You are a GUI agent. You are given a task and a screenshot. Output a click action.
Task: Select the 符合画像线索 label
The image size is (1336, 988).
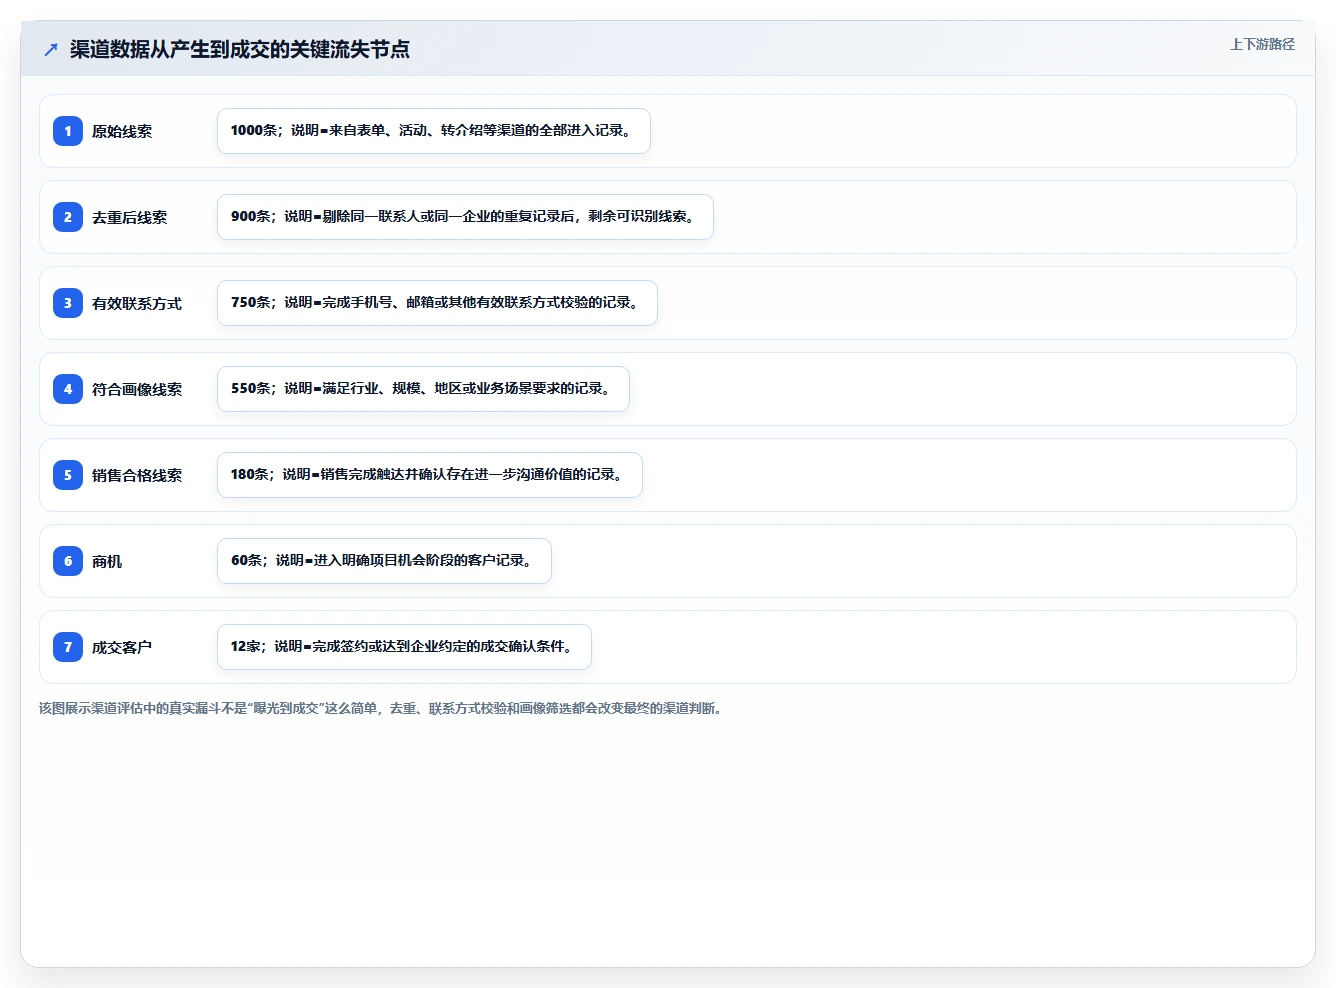tap(137, 389)
